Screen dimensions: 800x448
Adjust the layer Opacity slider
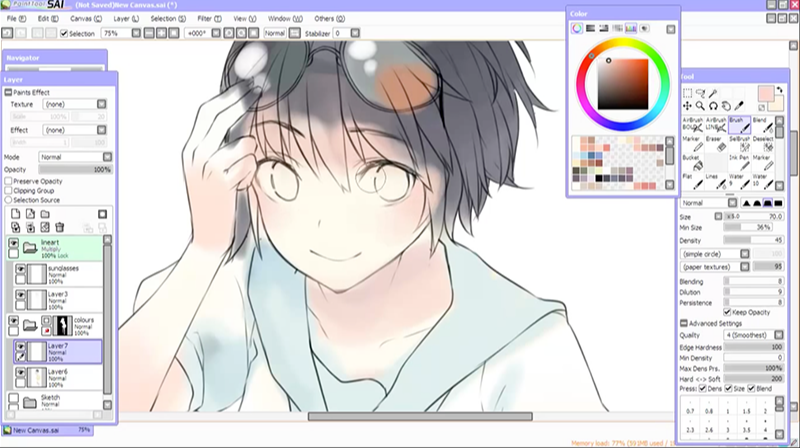click(x=76, y=169)
